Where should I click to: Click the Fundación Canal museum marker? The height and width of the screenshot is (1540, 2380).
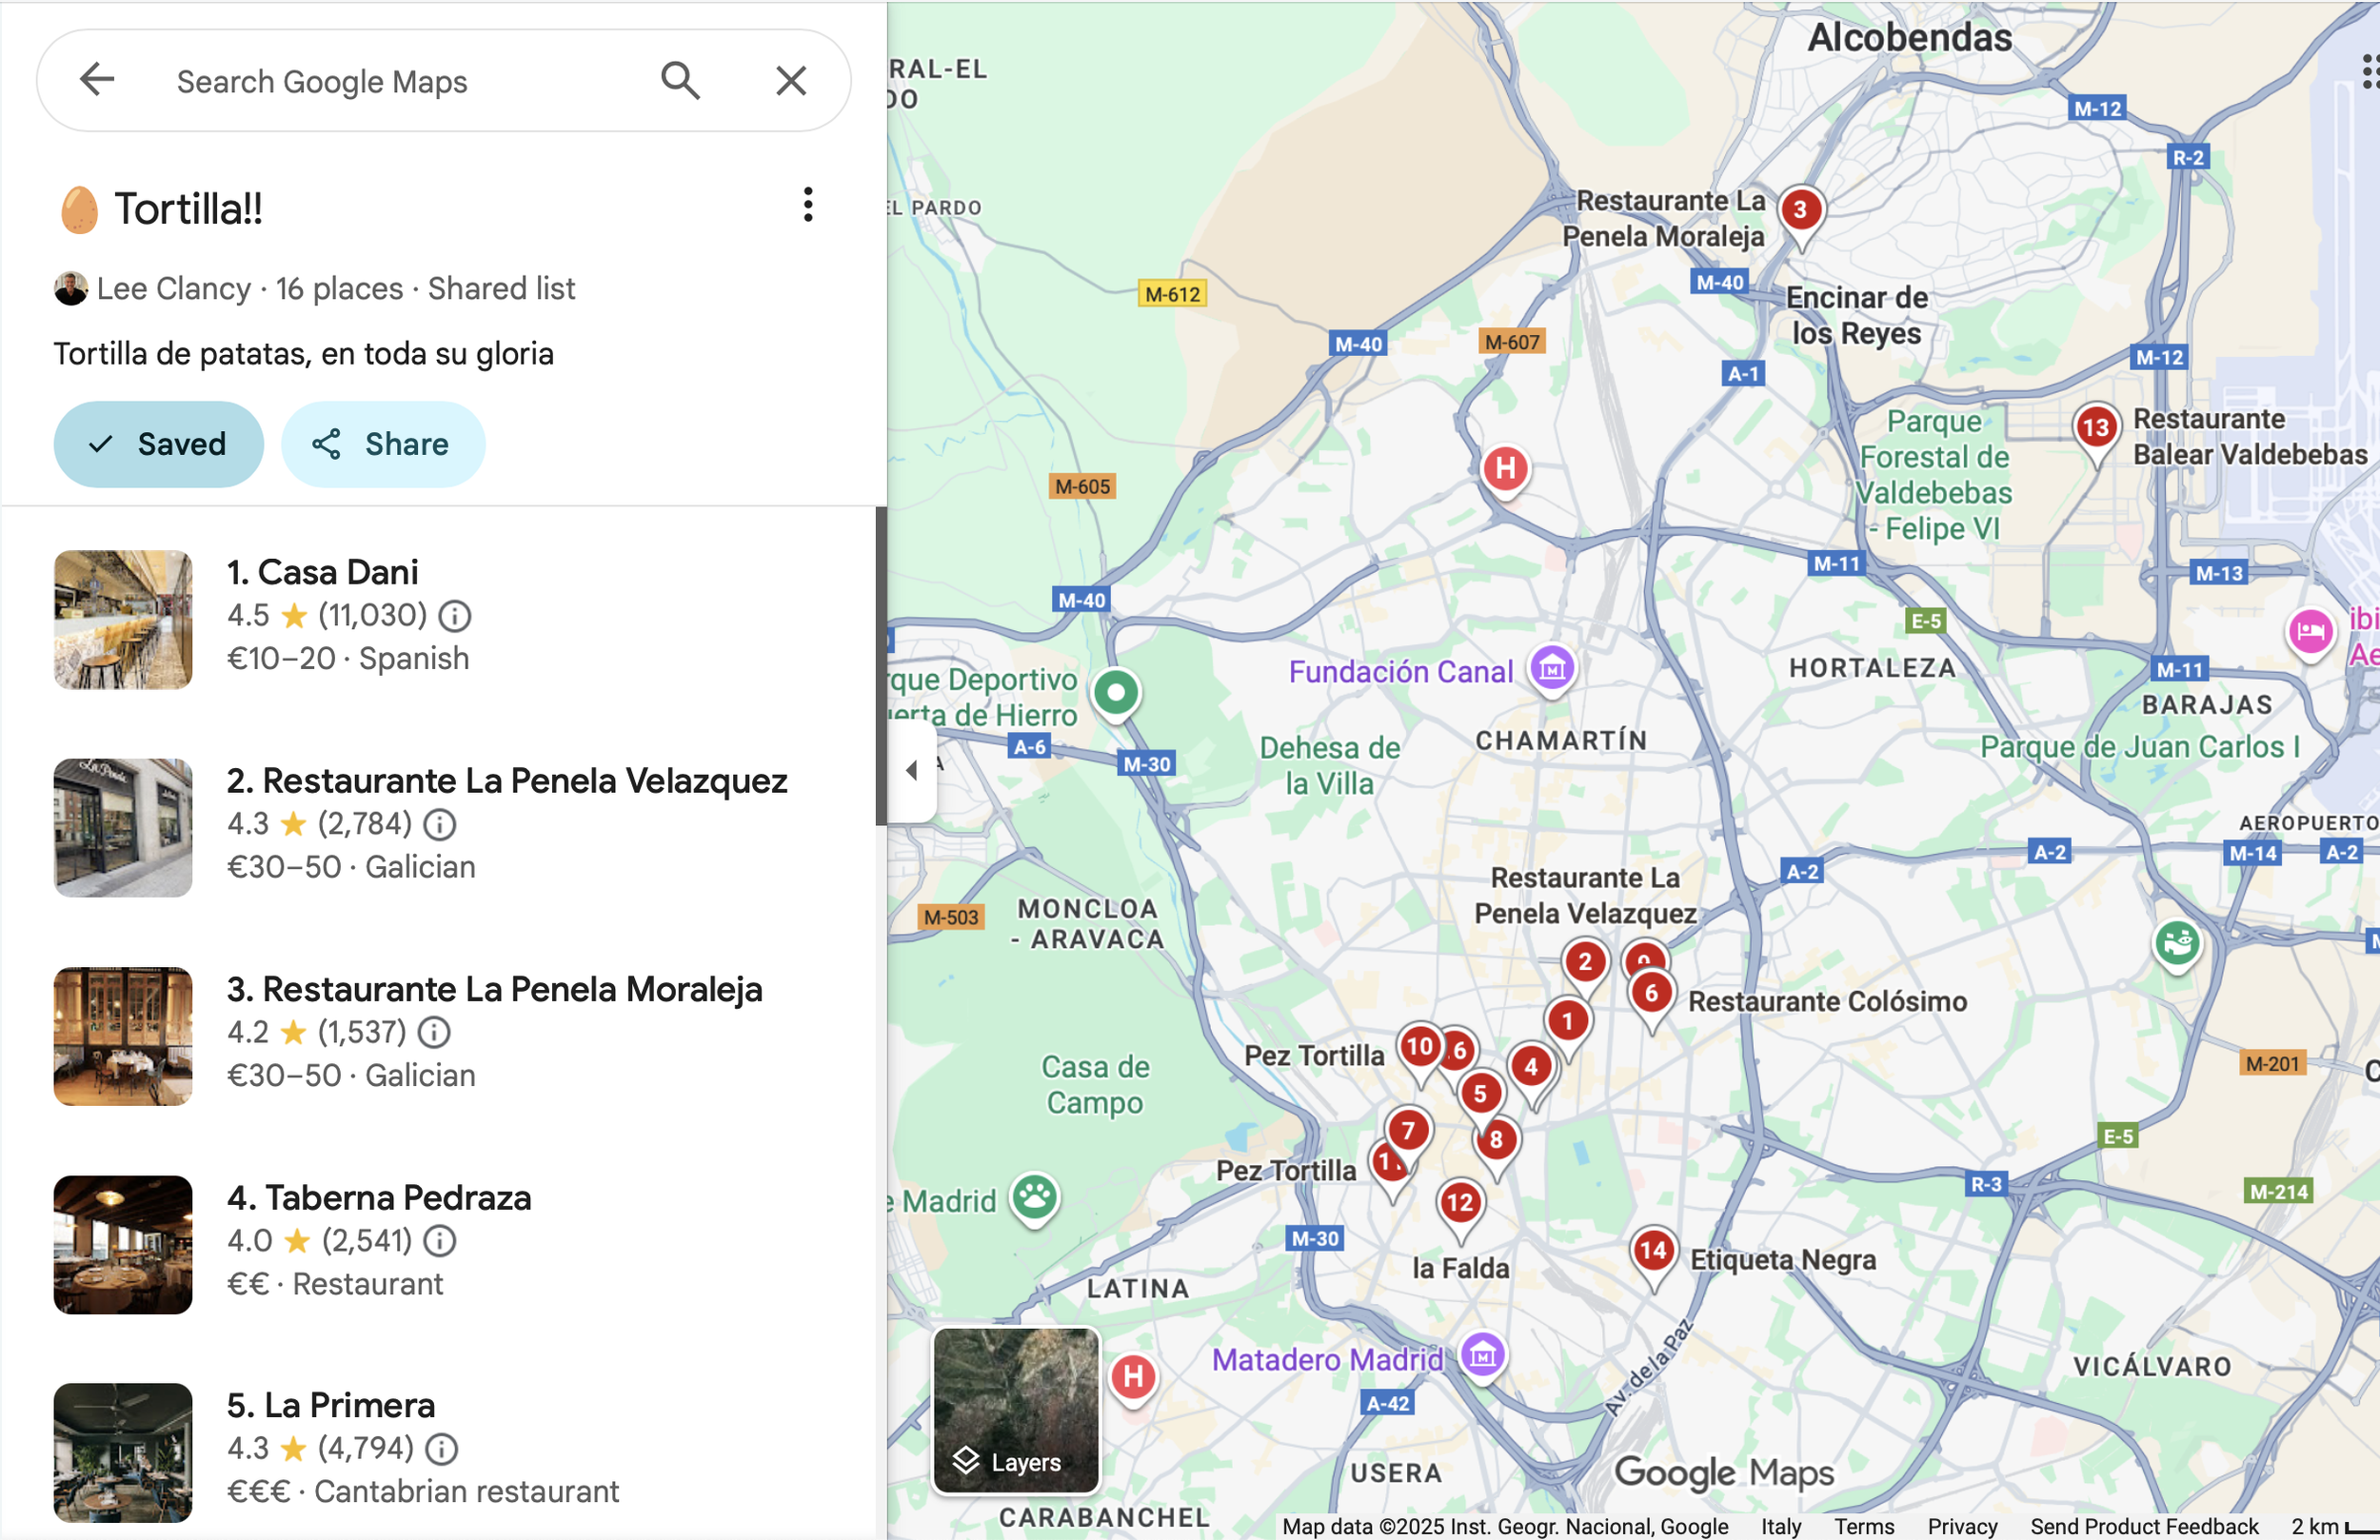pyautogui.click(x=1552, y=669)
